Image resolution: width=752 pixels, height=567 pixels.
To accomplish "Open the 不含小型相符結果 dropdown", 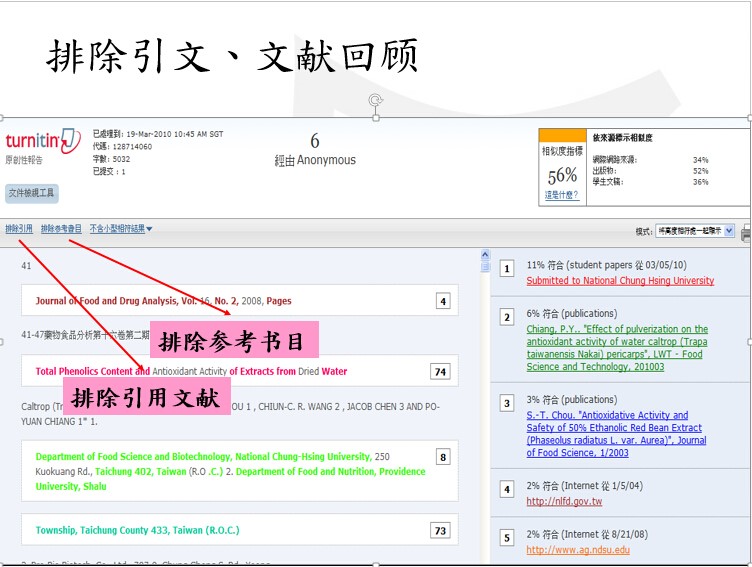I will tap(121, 229).
